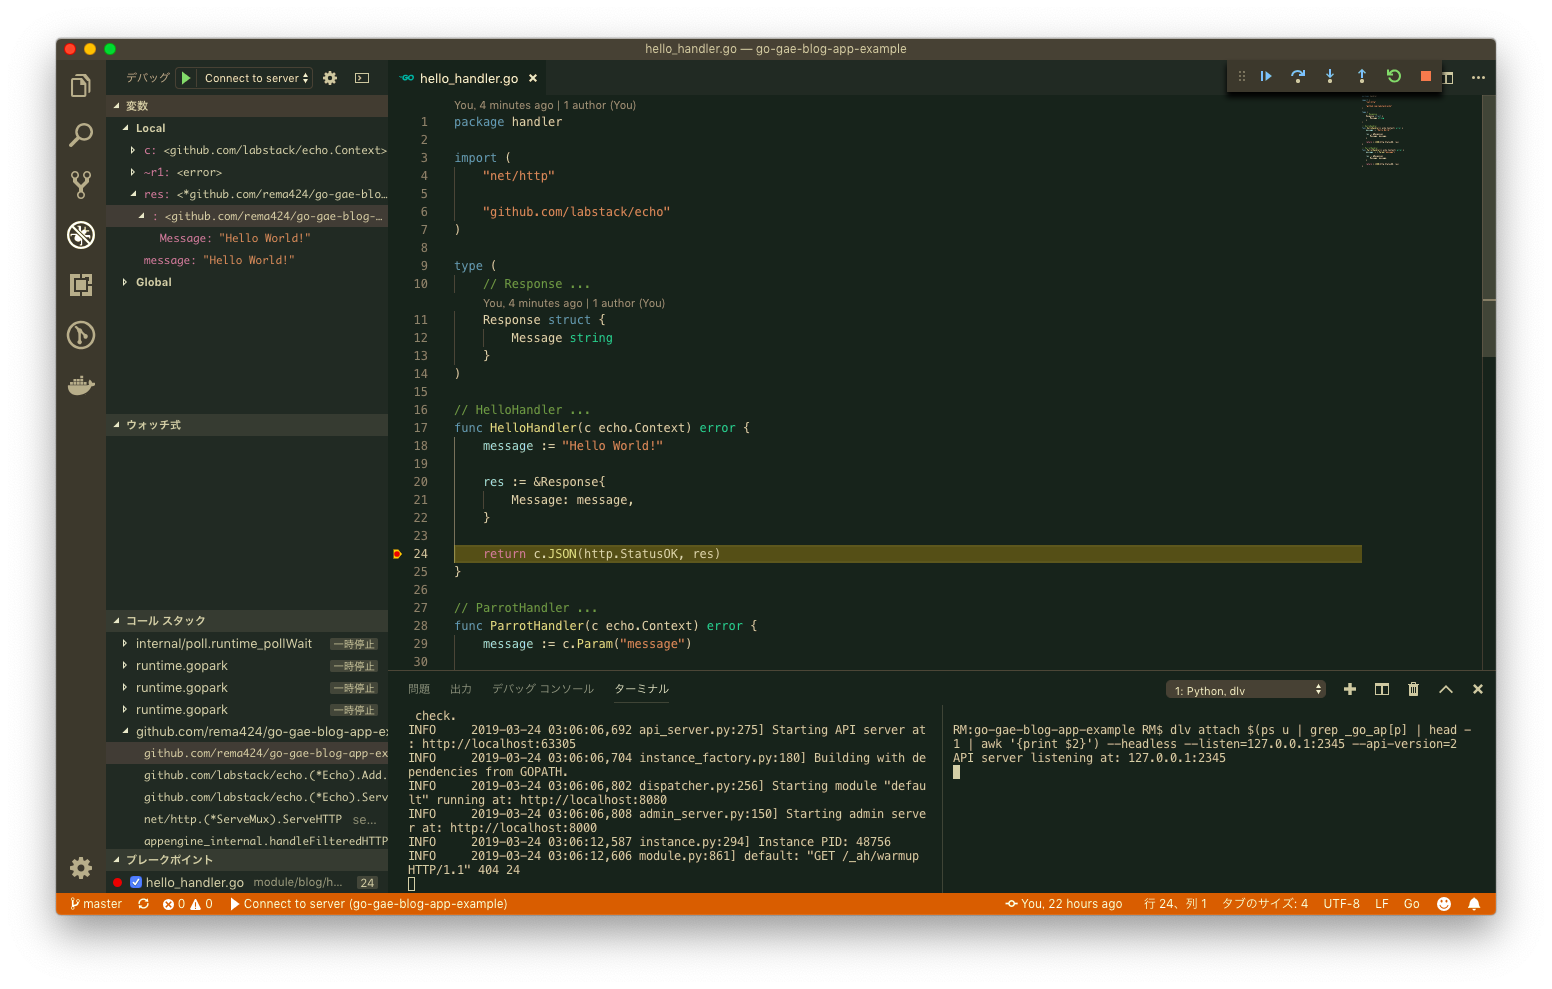Screen dimensions: 1552x989
Task: Open the Explorer view in activity bar
Action: 81,87
